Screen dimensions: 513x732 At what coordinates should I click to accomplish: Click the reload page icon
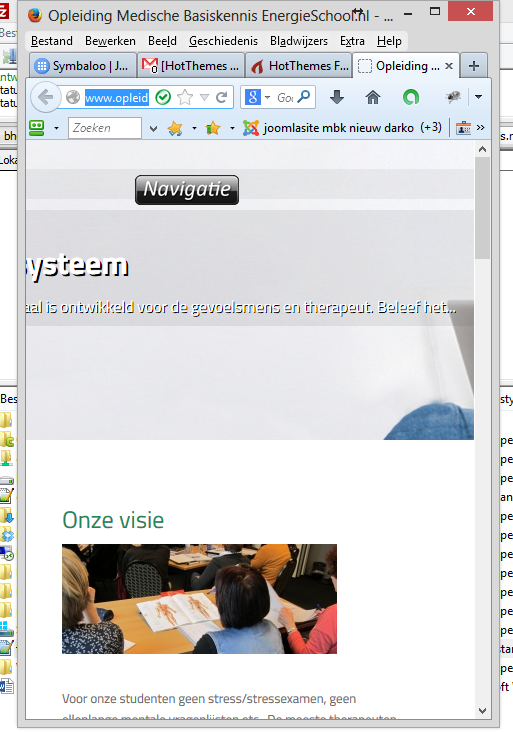[221, 97]
